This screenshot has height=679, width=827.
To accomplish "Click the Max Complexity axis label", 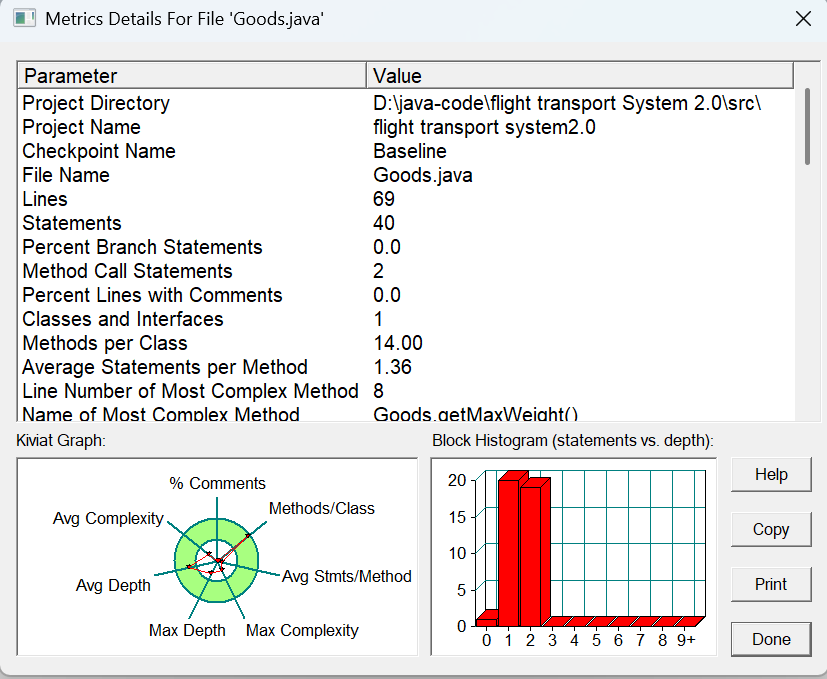I will [x=302, y=630].
